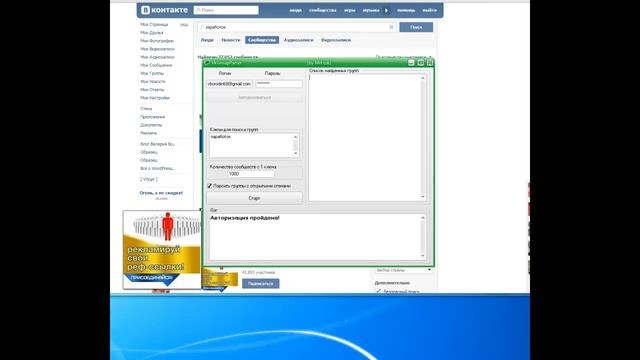Click the play arrow icon beside музыка

pyautogui.click(x=386, y=10)
